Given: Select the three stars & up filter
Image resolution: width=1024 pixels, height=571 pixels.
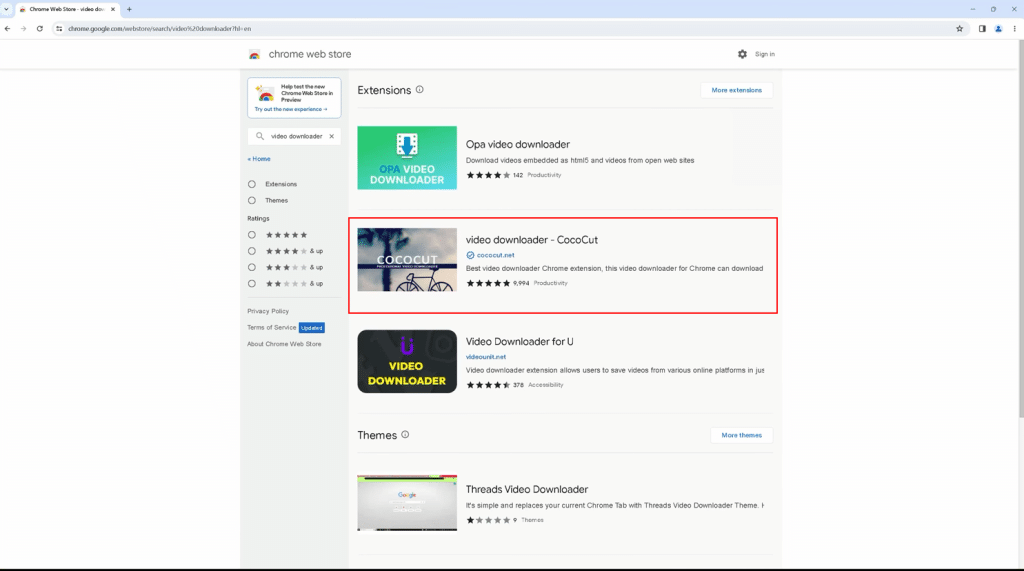Looking at the screenshot, I should [252, 267].
